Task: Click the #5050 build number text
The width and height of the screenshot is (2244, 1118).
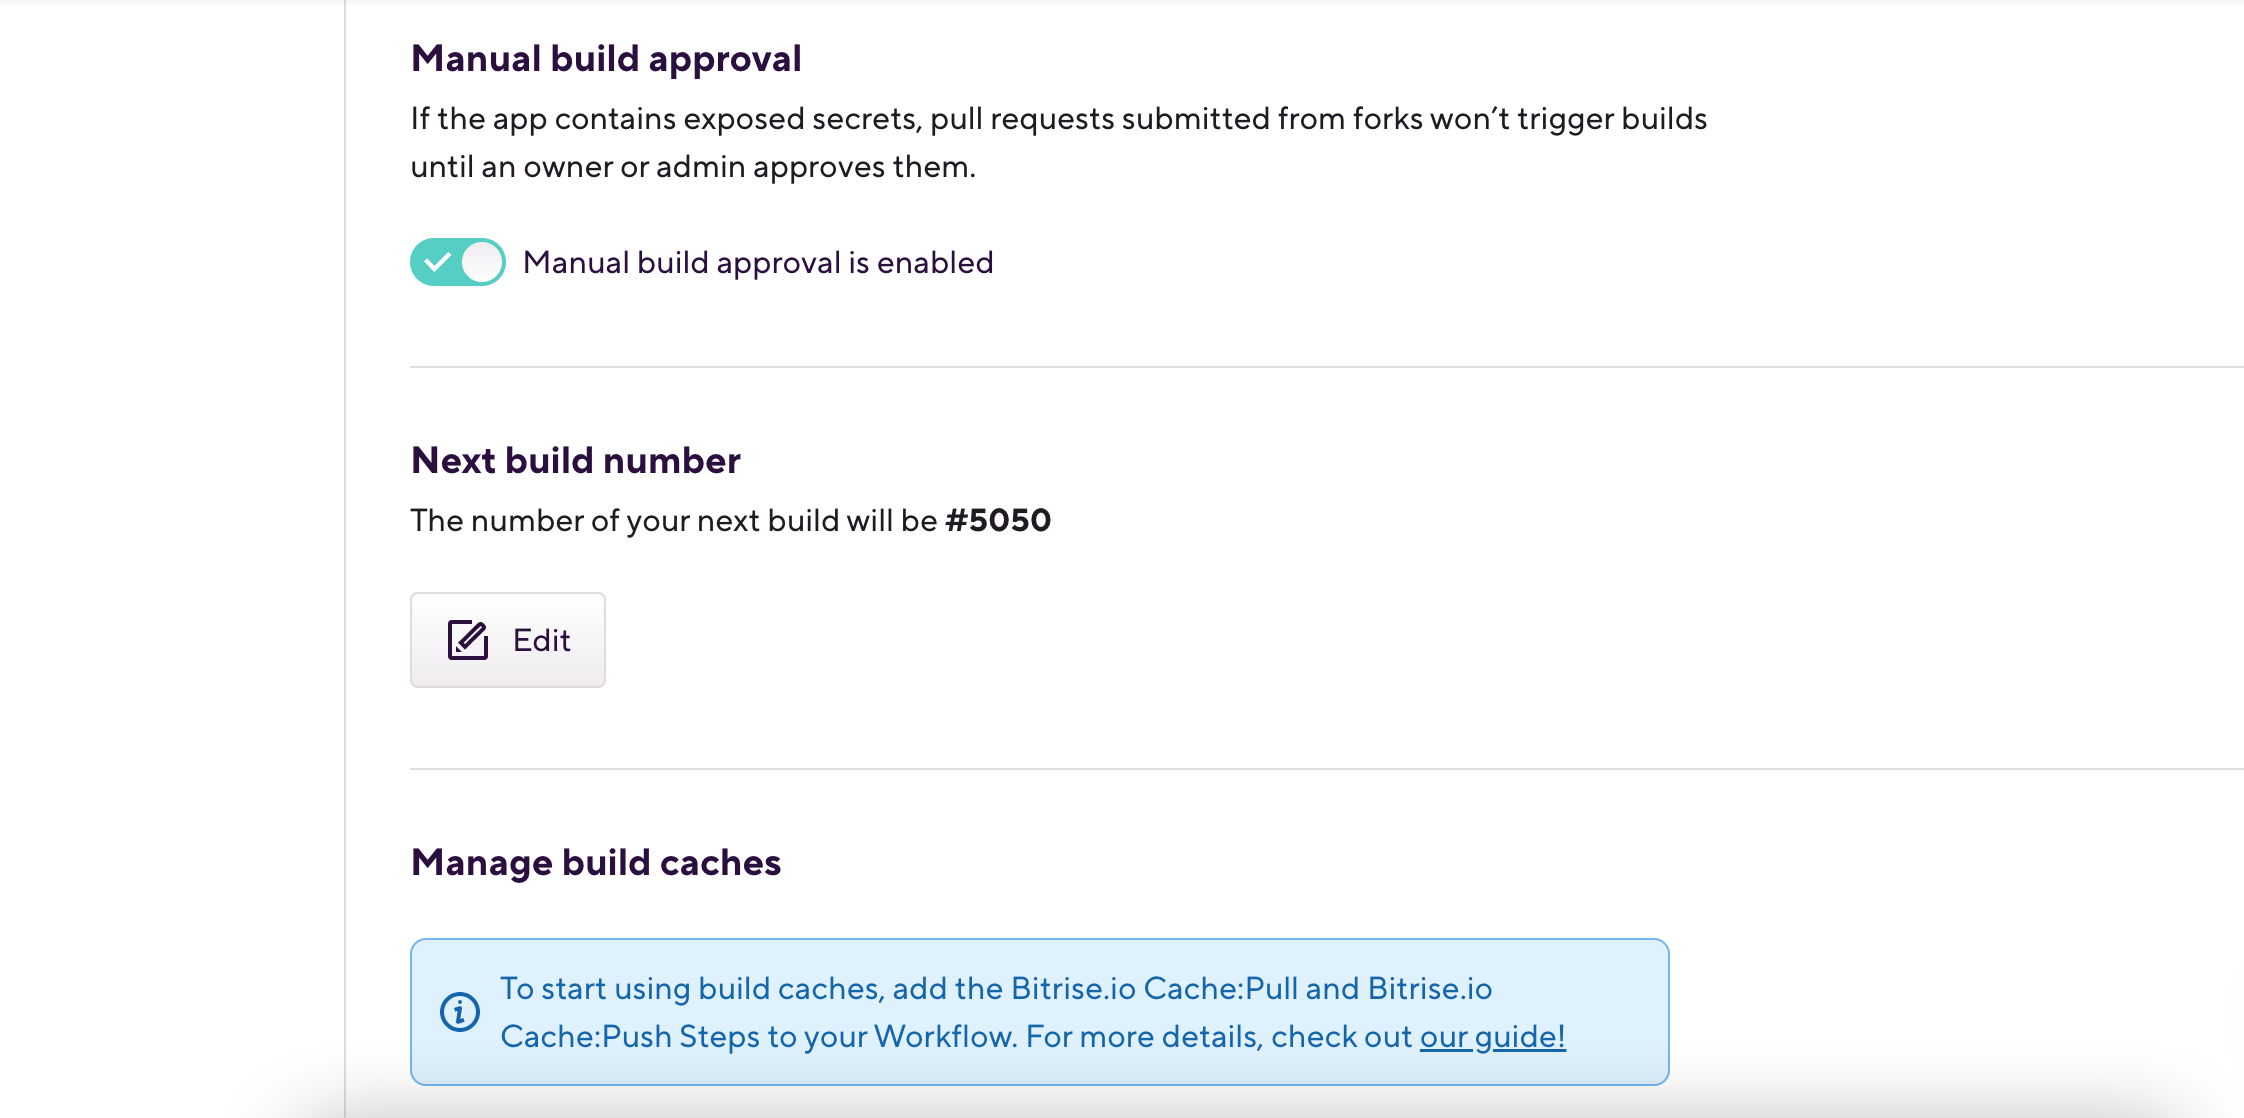Action: [x=998, y=520]
